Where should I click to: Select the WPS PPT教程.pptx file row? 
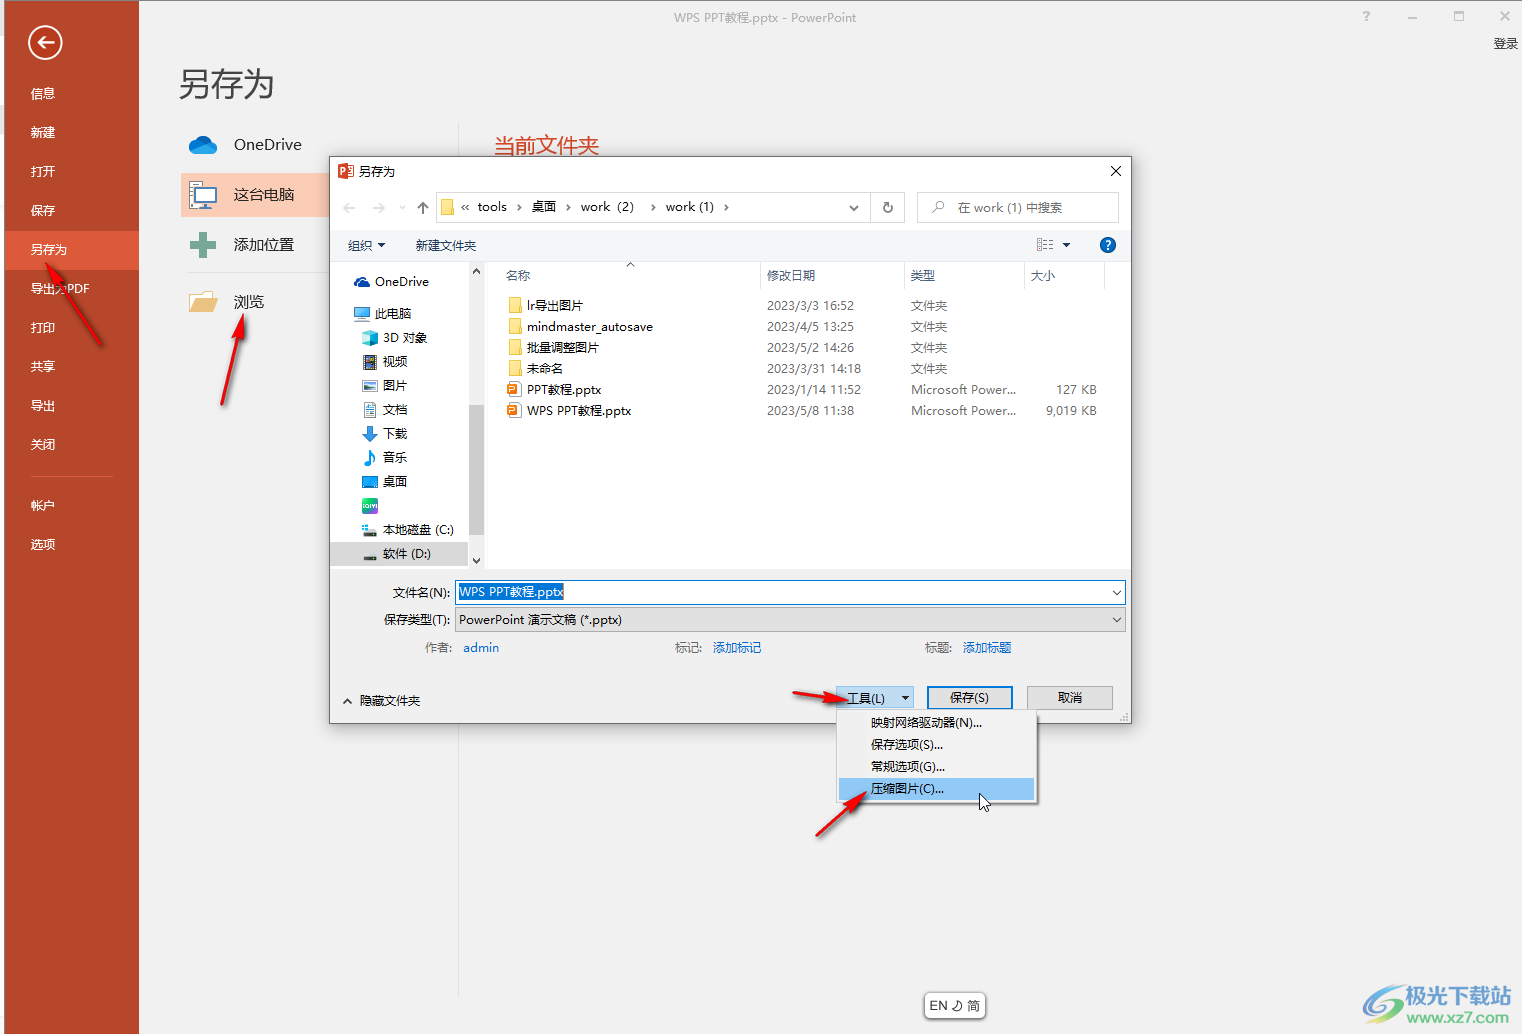coord(802,411)
